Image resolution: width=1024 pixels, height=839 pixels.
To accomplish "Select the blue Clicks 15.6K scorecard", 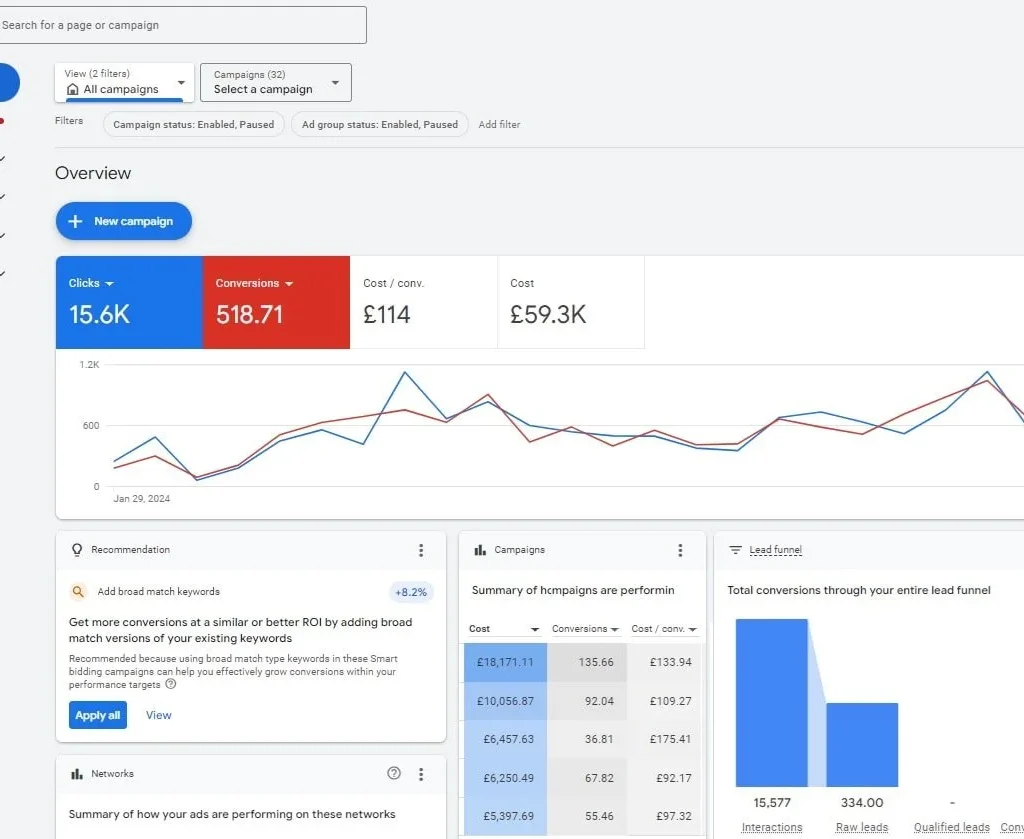I will [x=129, y=302].
